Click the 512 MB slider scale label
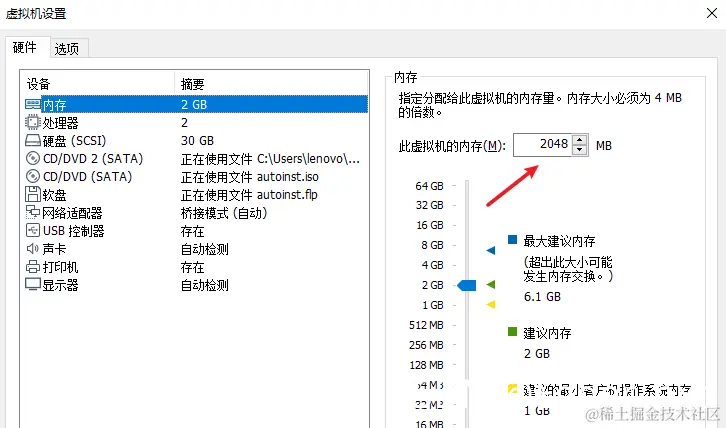 [426, 325]
